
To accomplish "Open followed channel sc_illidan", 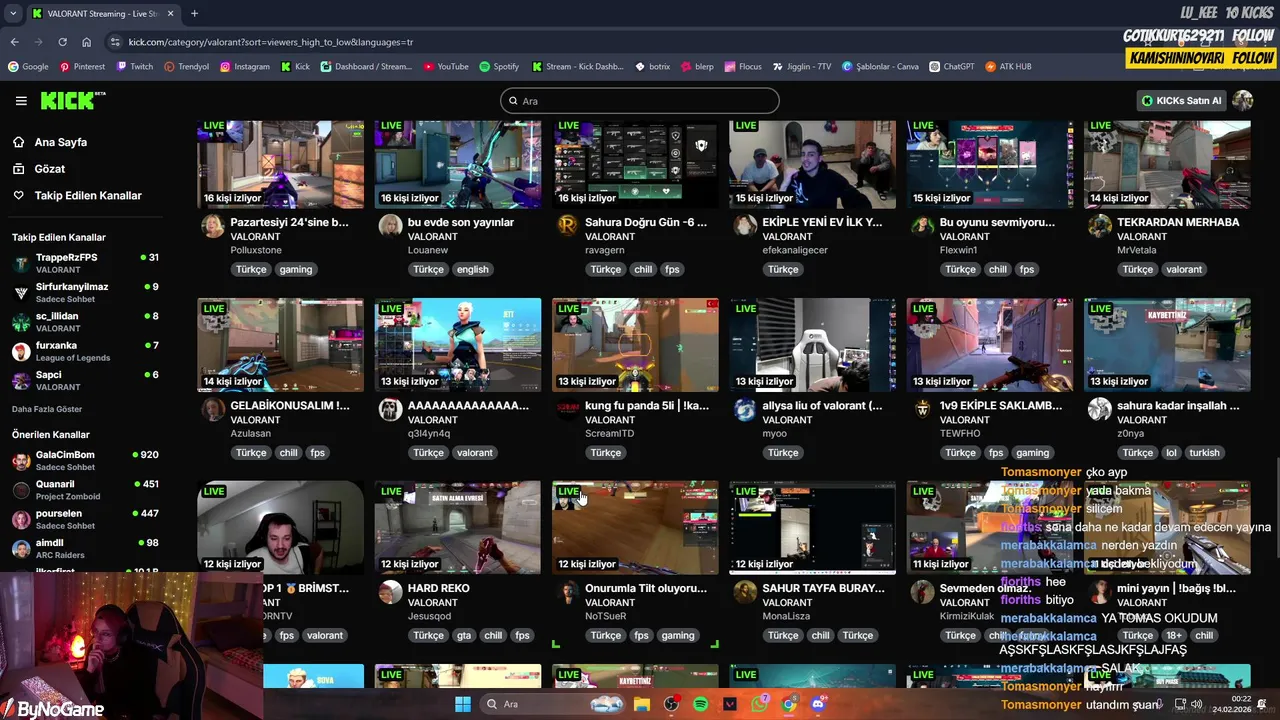I will (85, 322).
